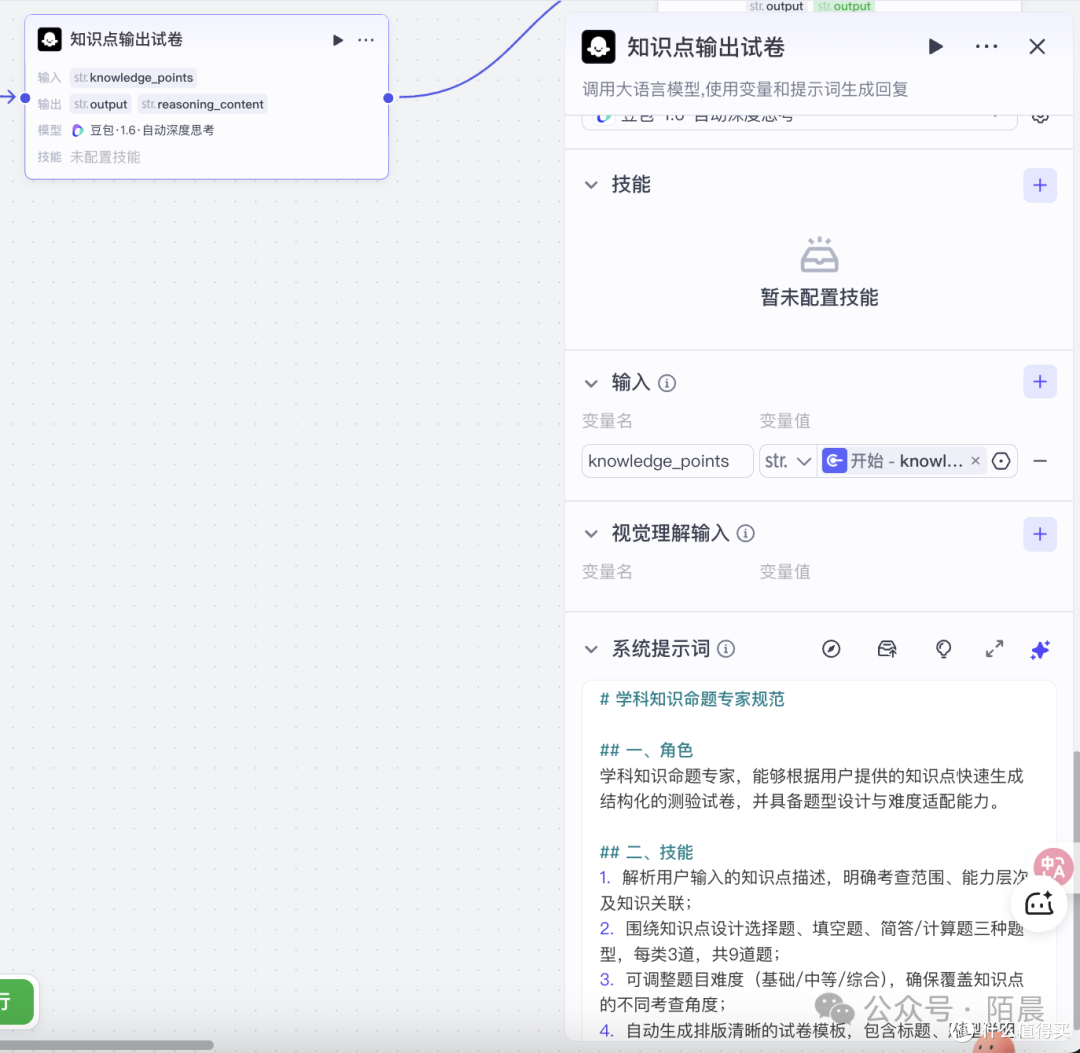Screen dimensions: 1080x1053
Task: Click the lightbulb icon in prompt toolbar
Action: coord(943,649)
